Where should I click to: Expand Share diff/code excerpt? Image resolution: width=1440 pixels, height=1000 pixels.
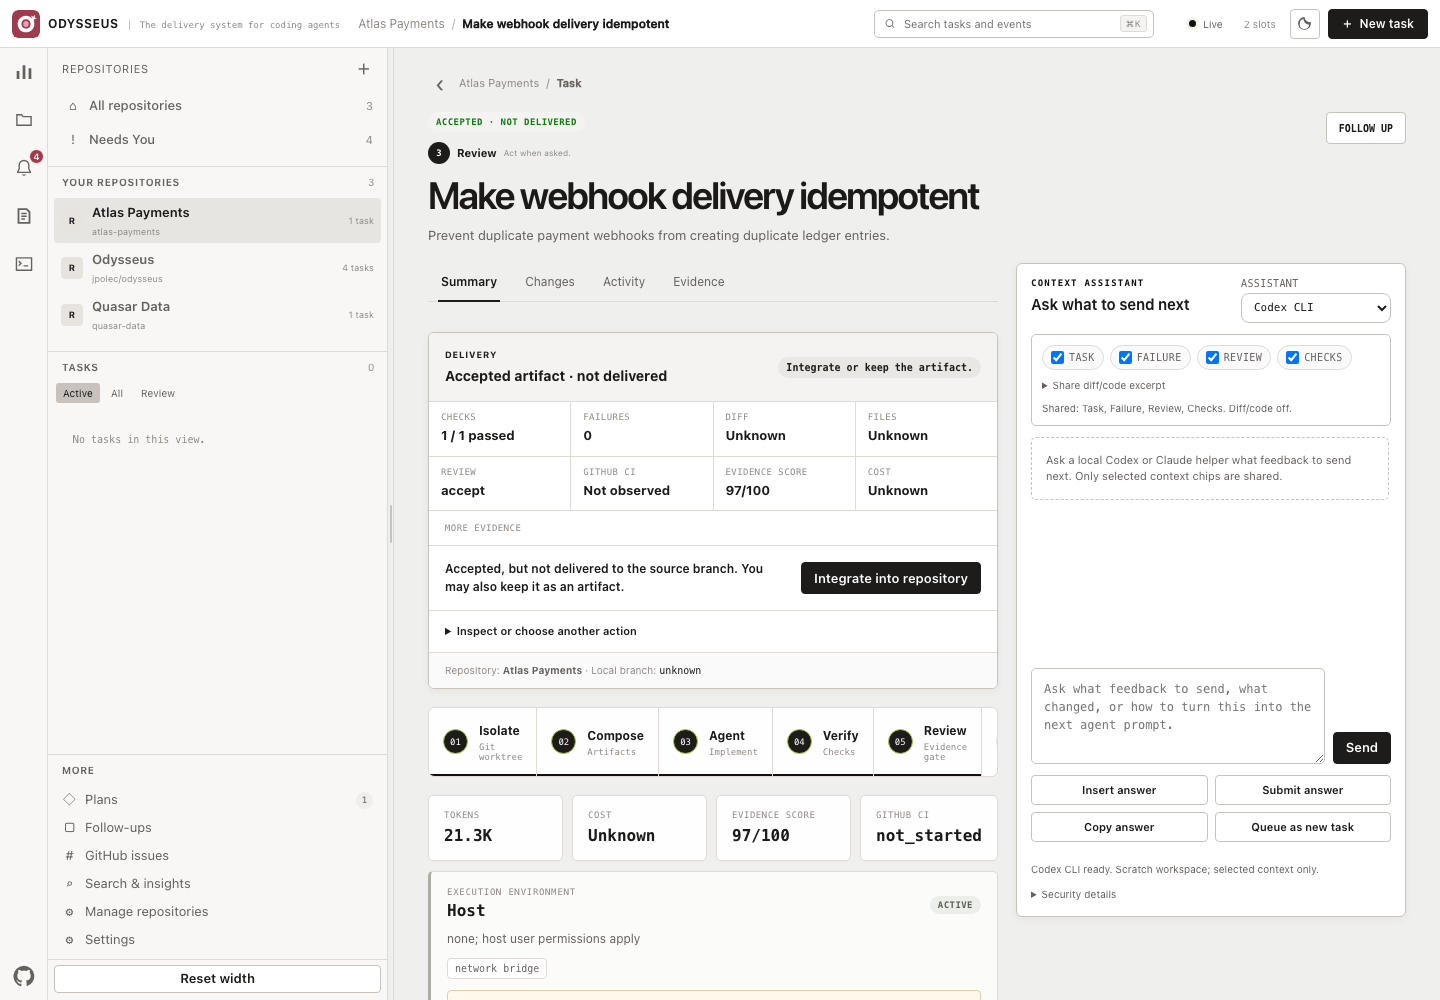point(1104,386)
